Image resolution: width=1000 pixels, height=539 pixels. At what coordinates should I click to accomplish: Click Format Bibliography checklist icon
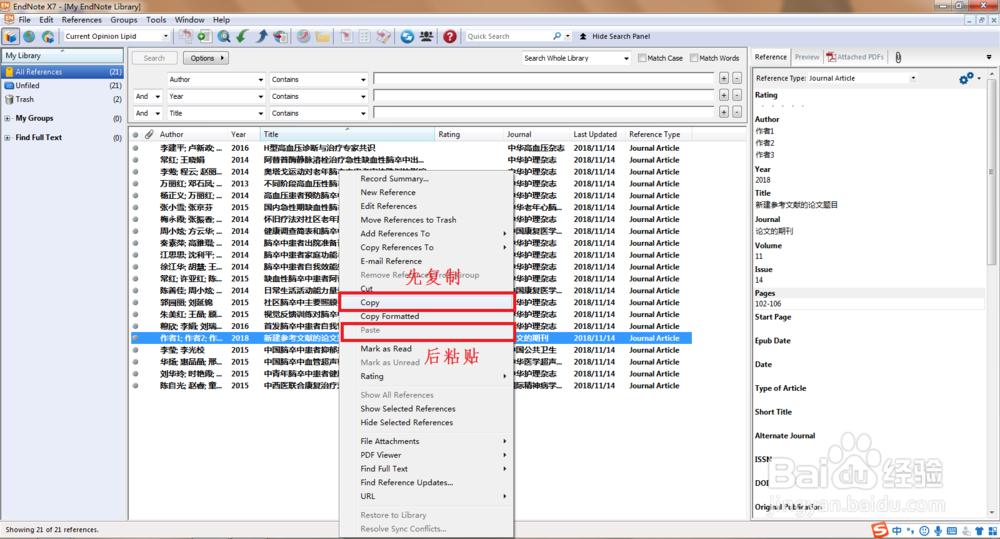pyautogui.click(x=365, y=36)
